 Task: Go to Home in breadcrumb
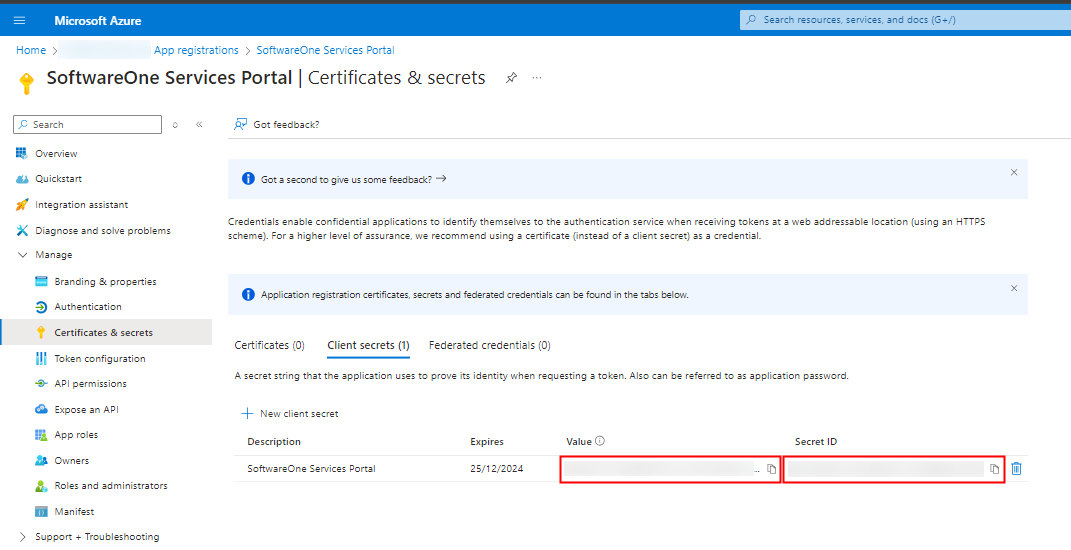(31, 50)
